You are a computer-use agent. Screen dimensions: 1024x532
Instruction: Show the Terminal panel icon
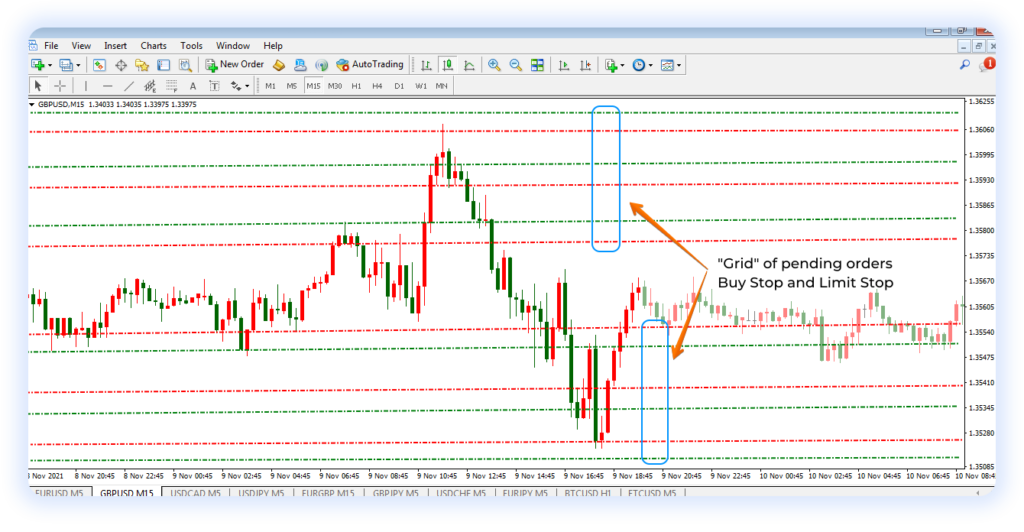[163, 65]
